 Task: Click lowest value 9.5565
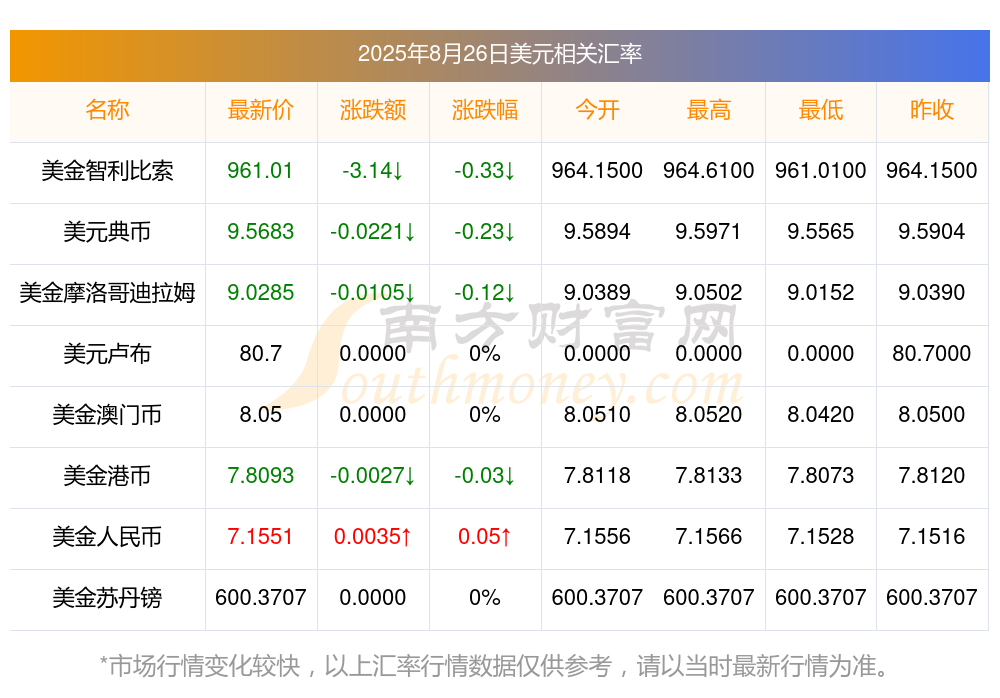(821, 232)
